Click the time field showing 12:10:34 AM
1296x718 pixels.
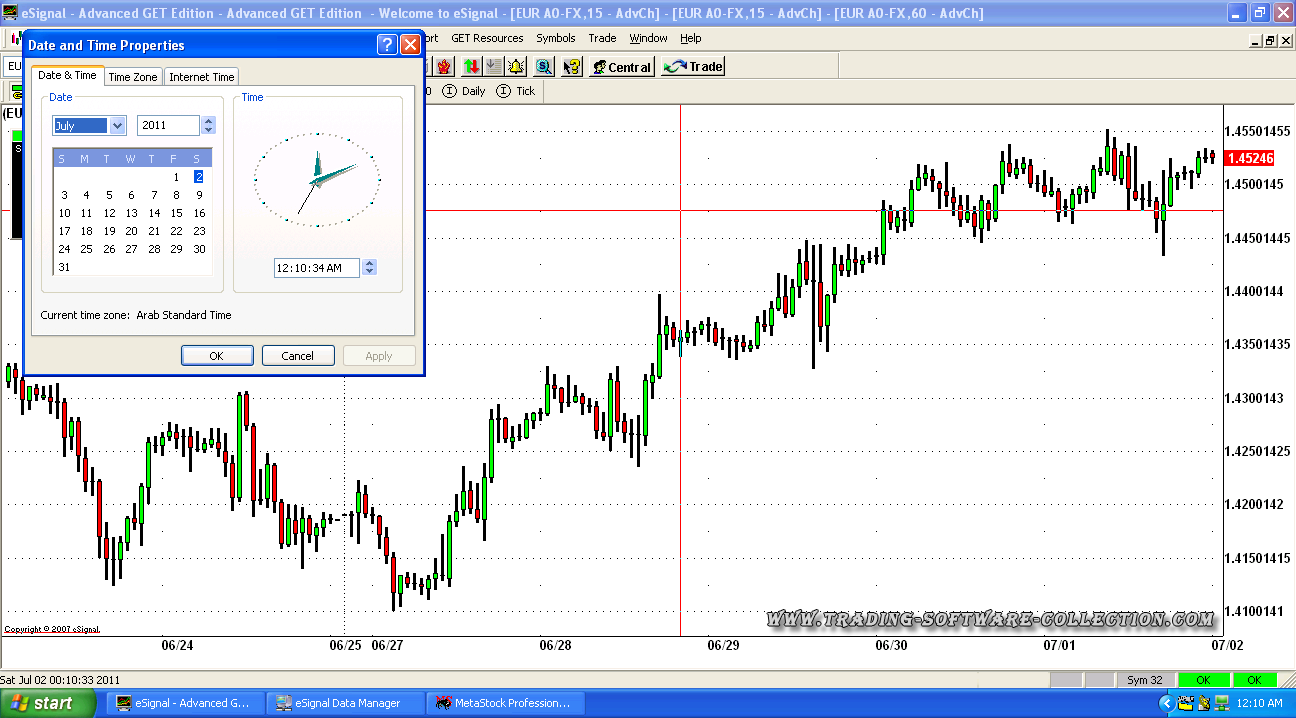point(316,268)
